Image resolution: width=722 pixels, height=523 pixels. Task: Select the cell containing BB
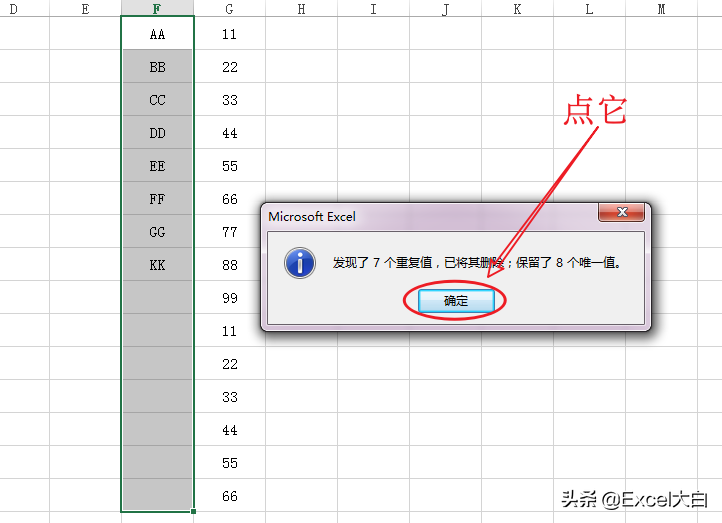pyautogui.click(x=157, y=67)
